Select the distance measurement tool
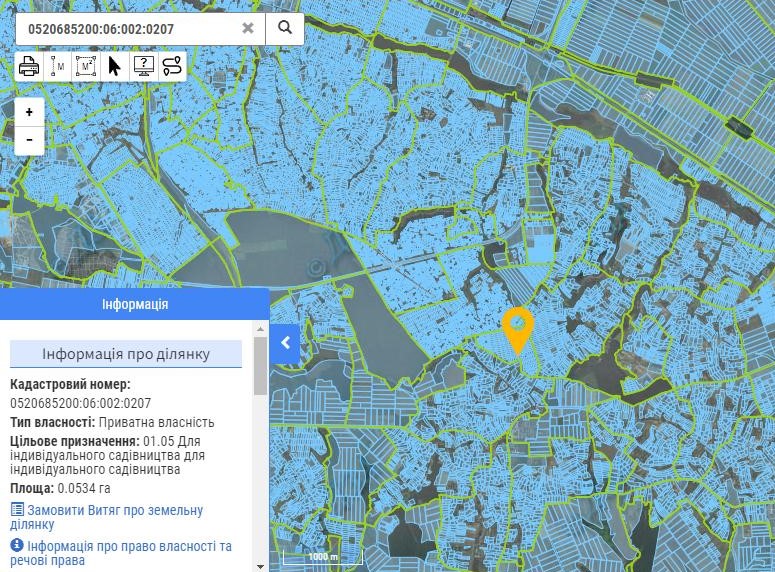775x572 pixels. tap(58, 67)
